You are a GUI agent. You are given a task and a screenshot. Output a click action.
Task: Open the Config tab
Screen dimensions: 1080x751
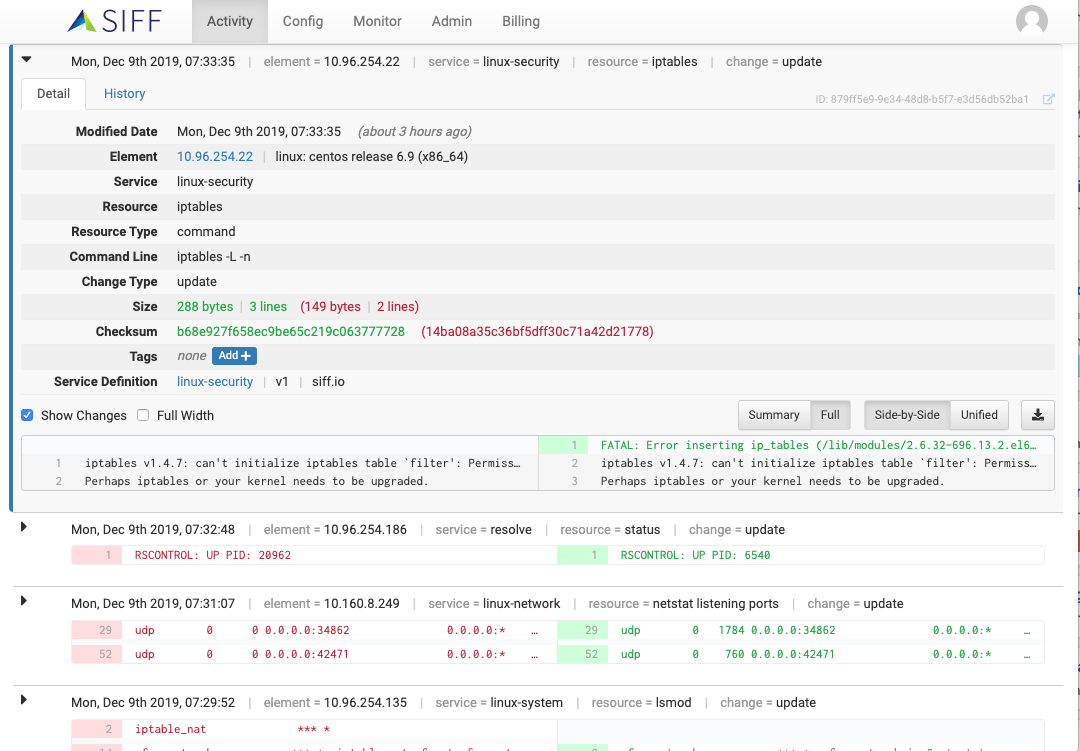[x=302, y=21]
